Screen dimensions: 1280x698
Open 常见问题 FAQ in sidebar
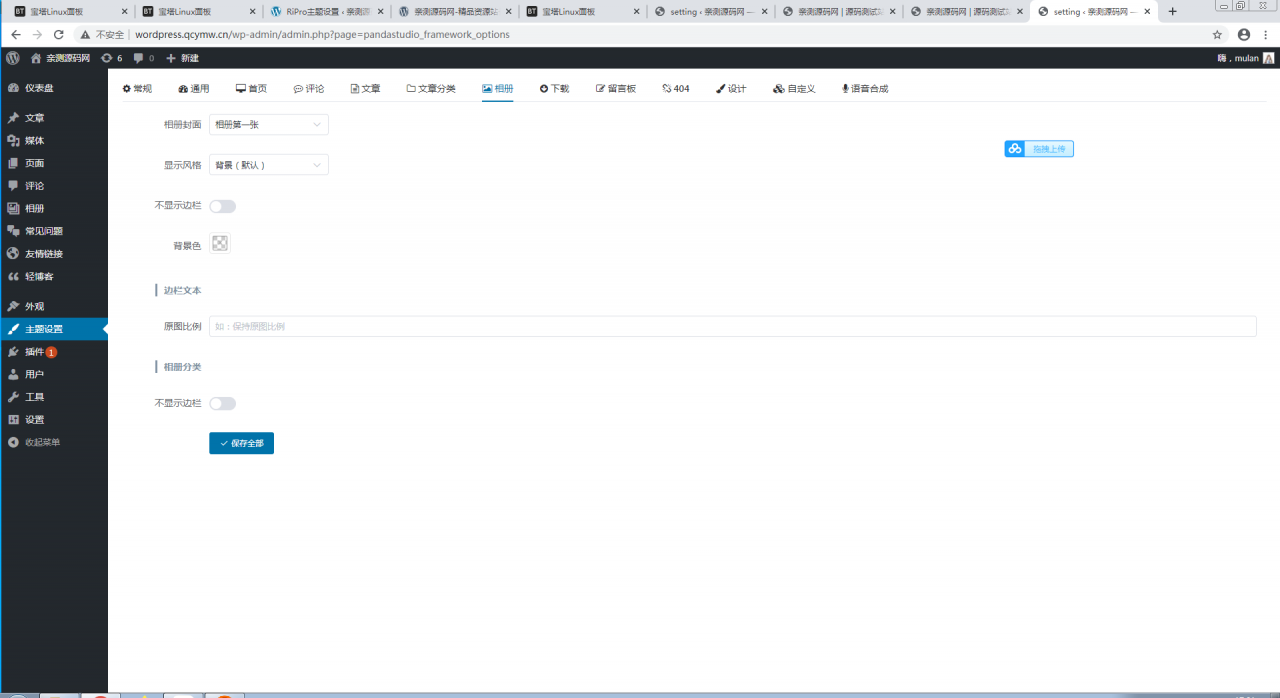tap(54, 231)
